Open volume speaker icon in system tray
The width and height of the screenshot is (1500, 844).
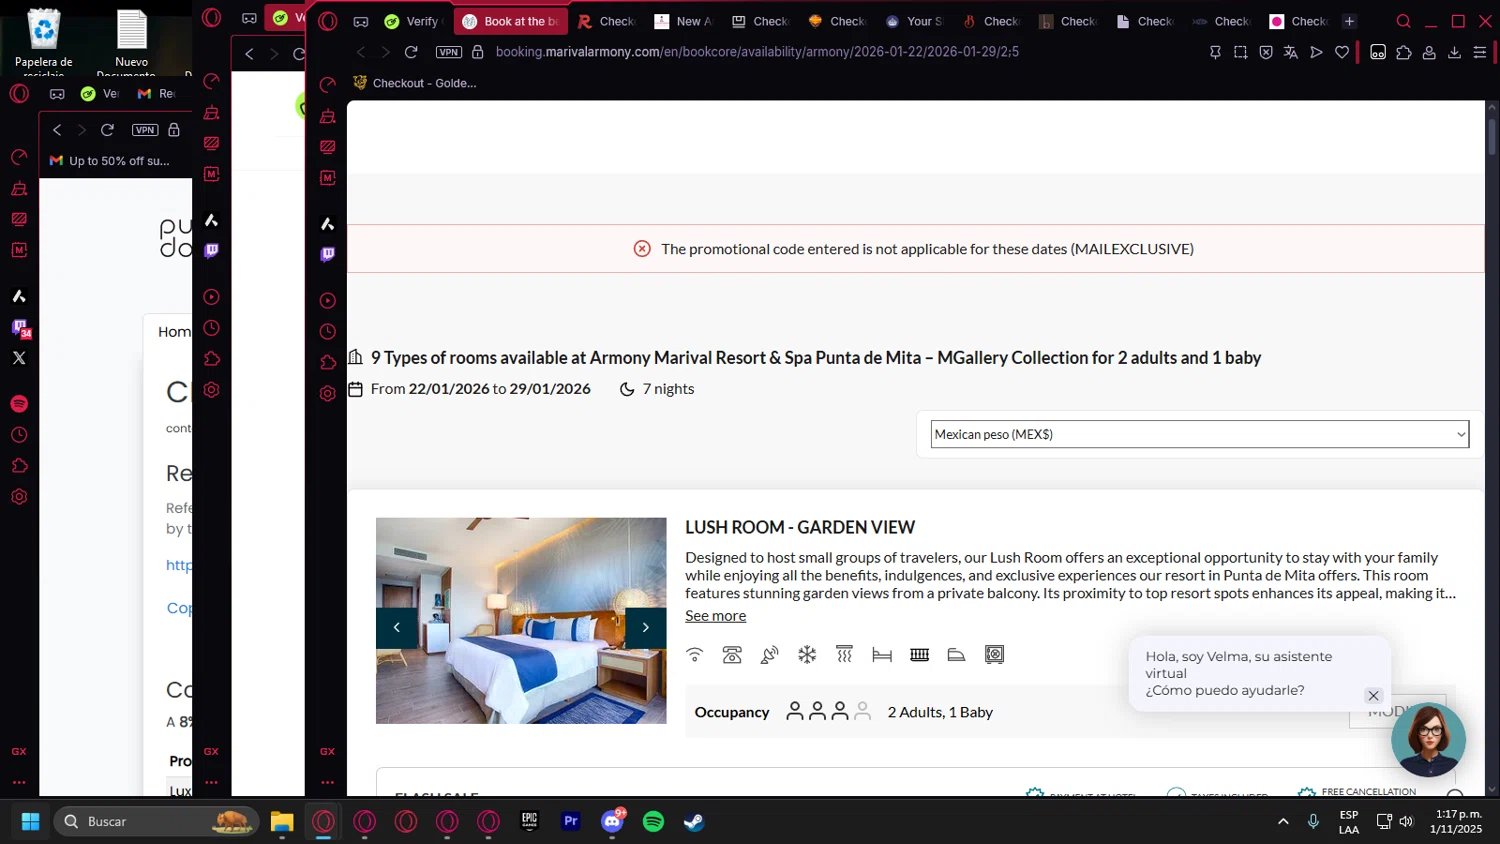[x=1406, y=822]
